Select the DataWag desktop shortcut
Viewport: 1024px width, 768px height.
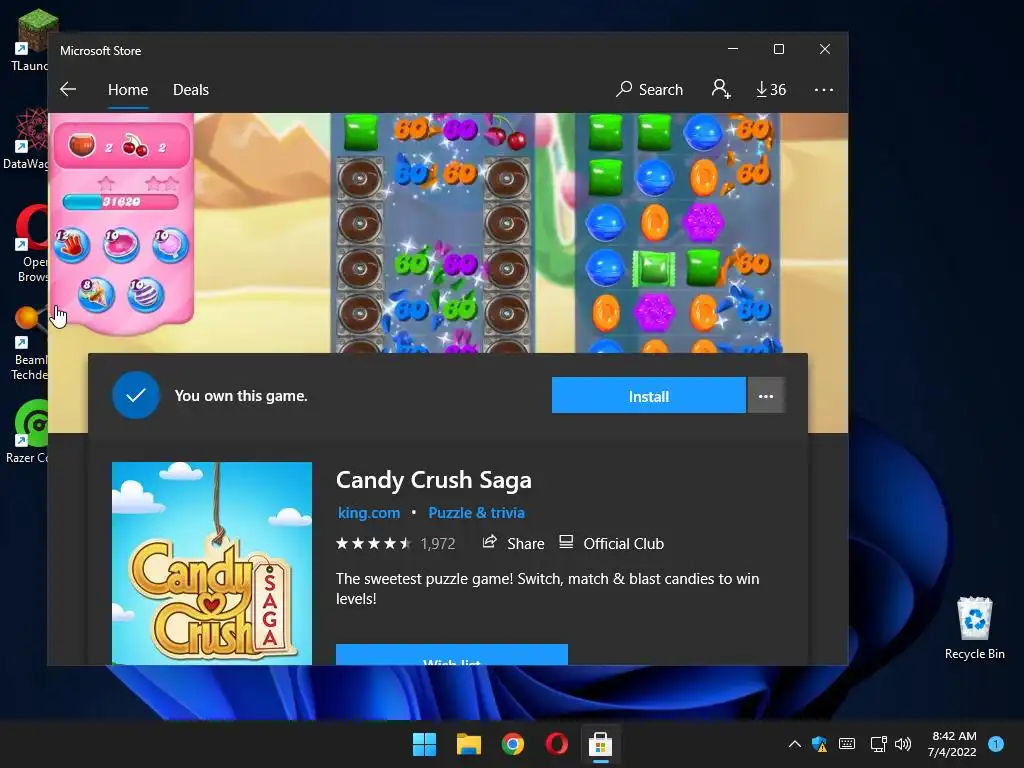26,138
